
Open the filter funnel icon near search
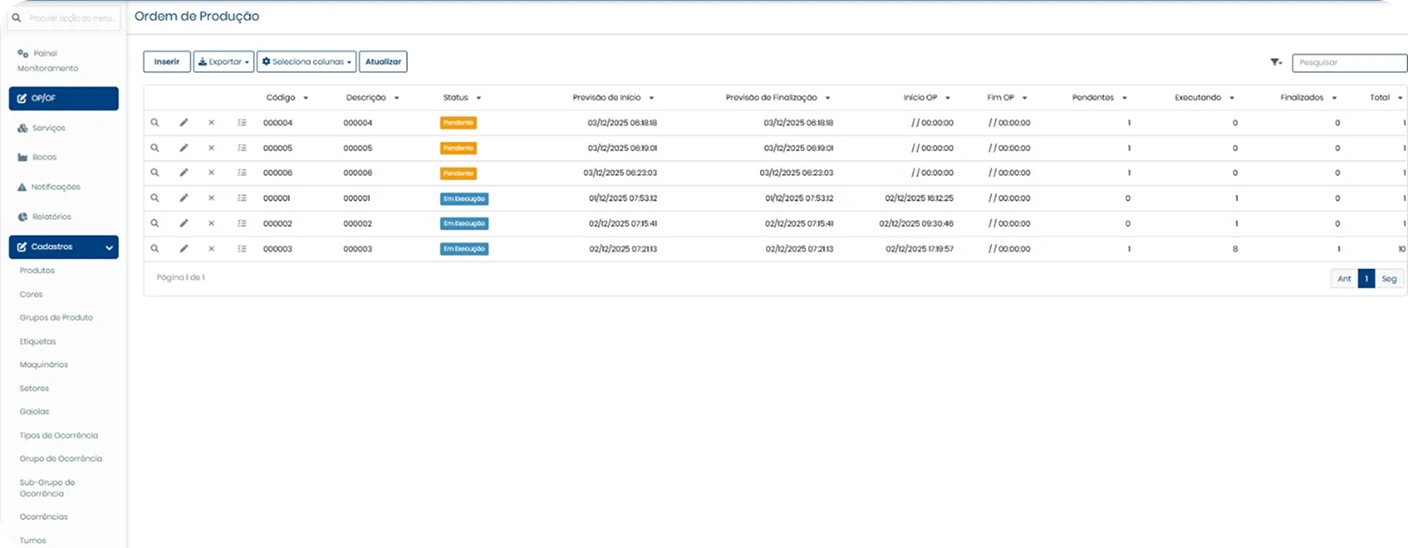click(1276, 62)
